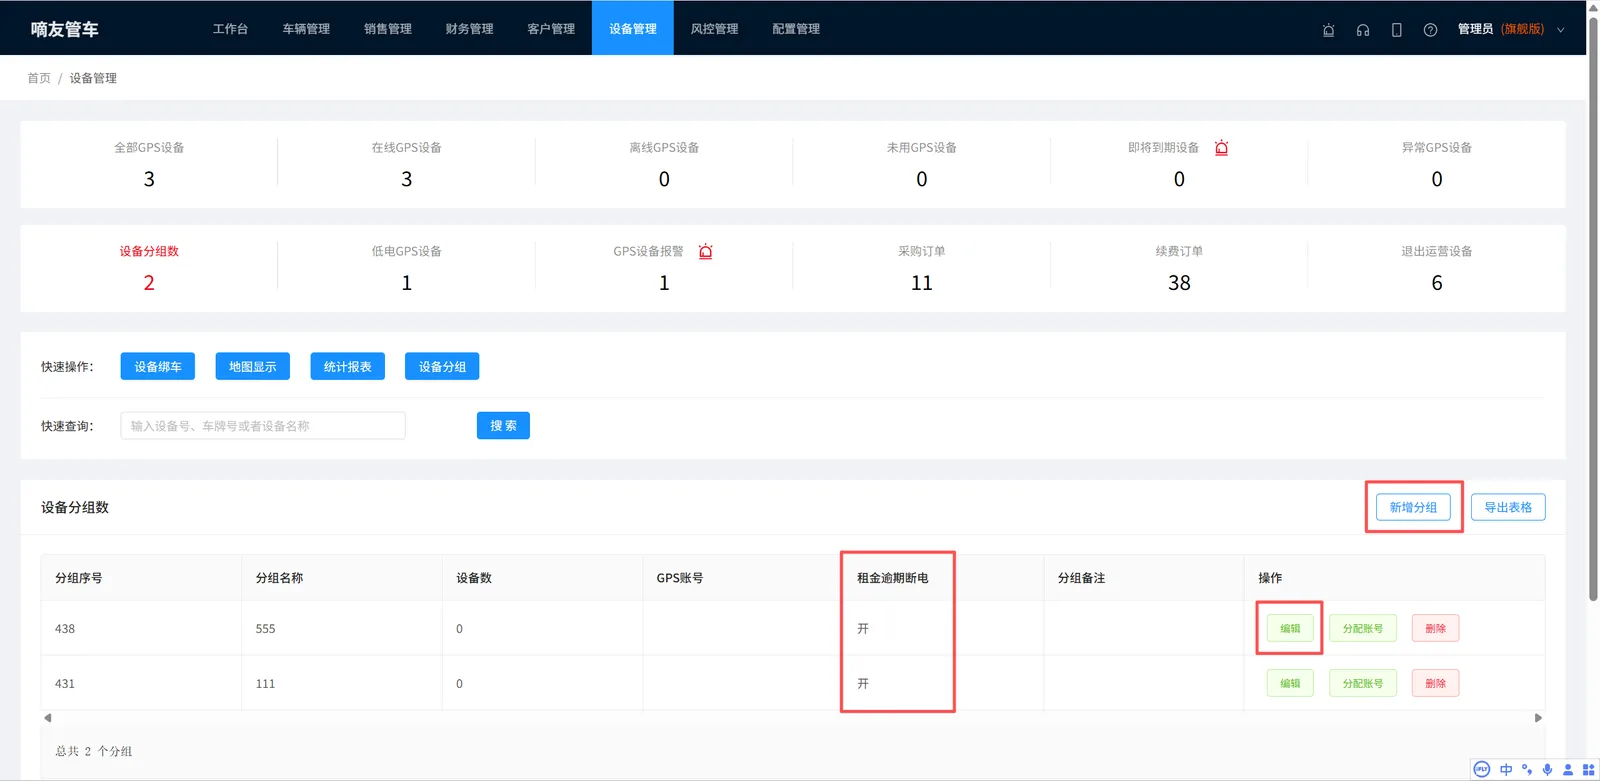Delete group 438 with 删除 button
1600x781 pixels.
tap(1436, 629)
